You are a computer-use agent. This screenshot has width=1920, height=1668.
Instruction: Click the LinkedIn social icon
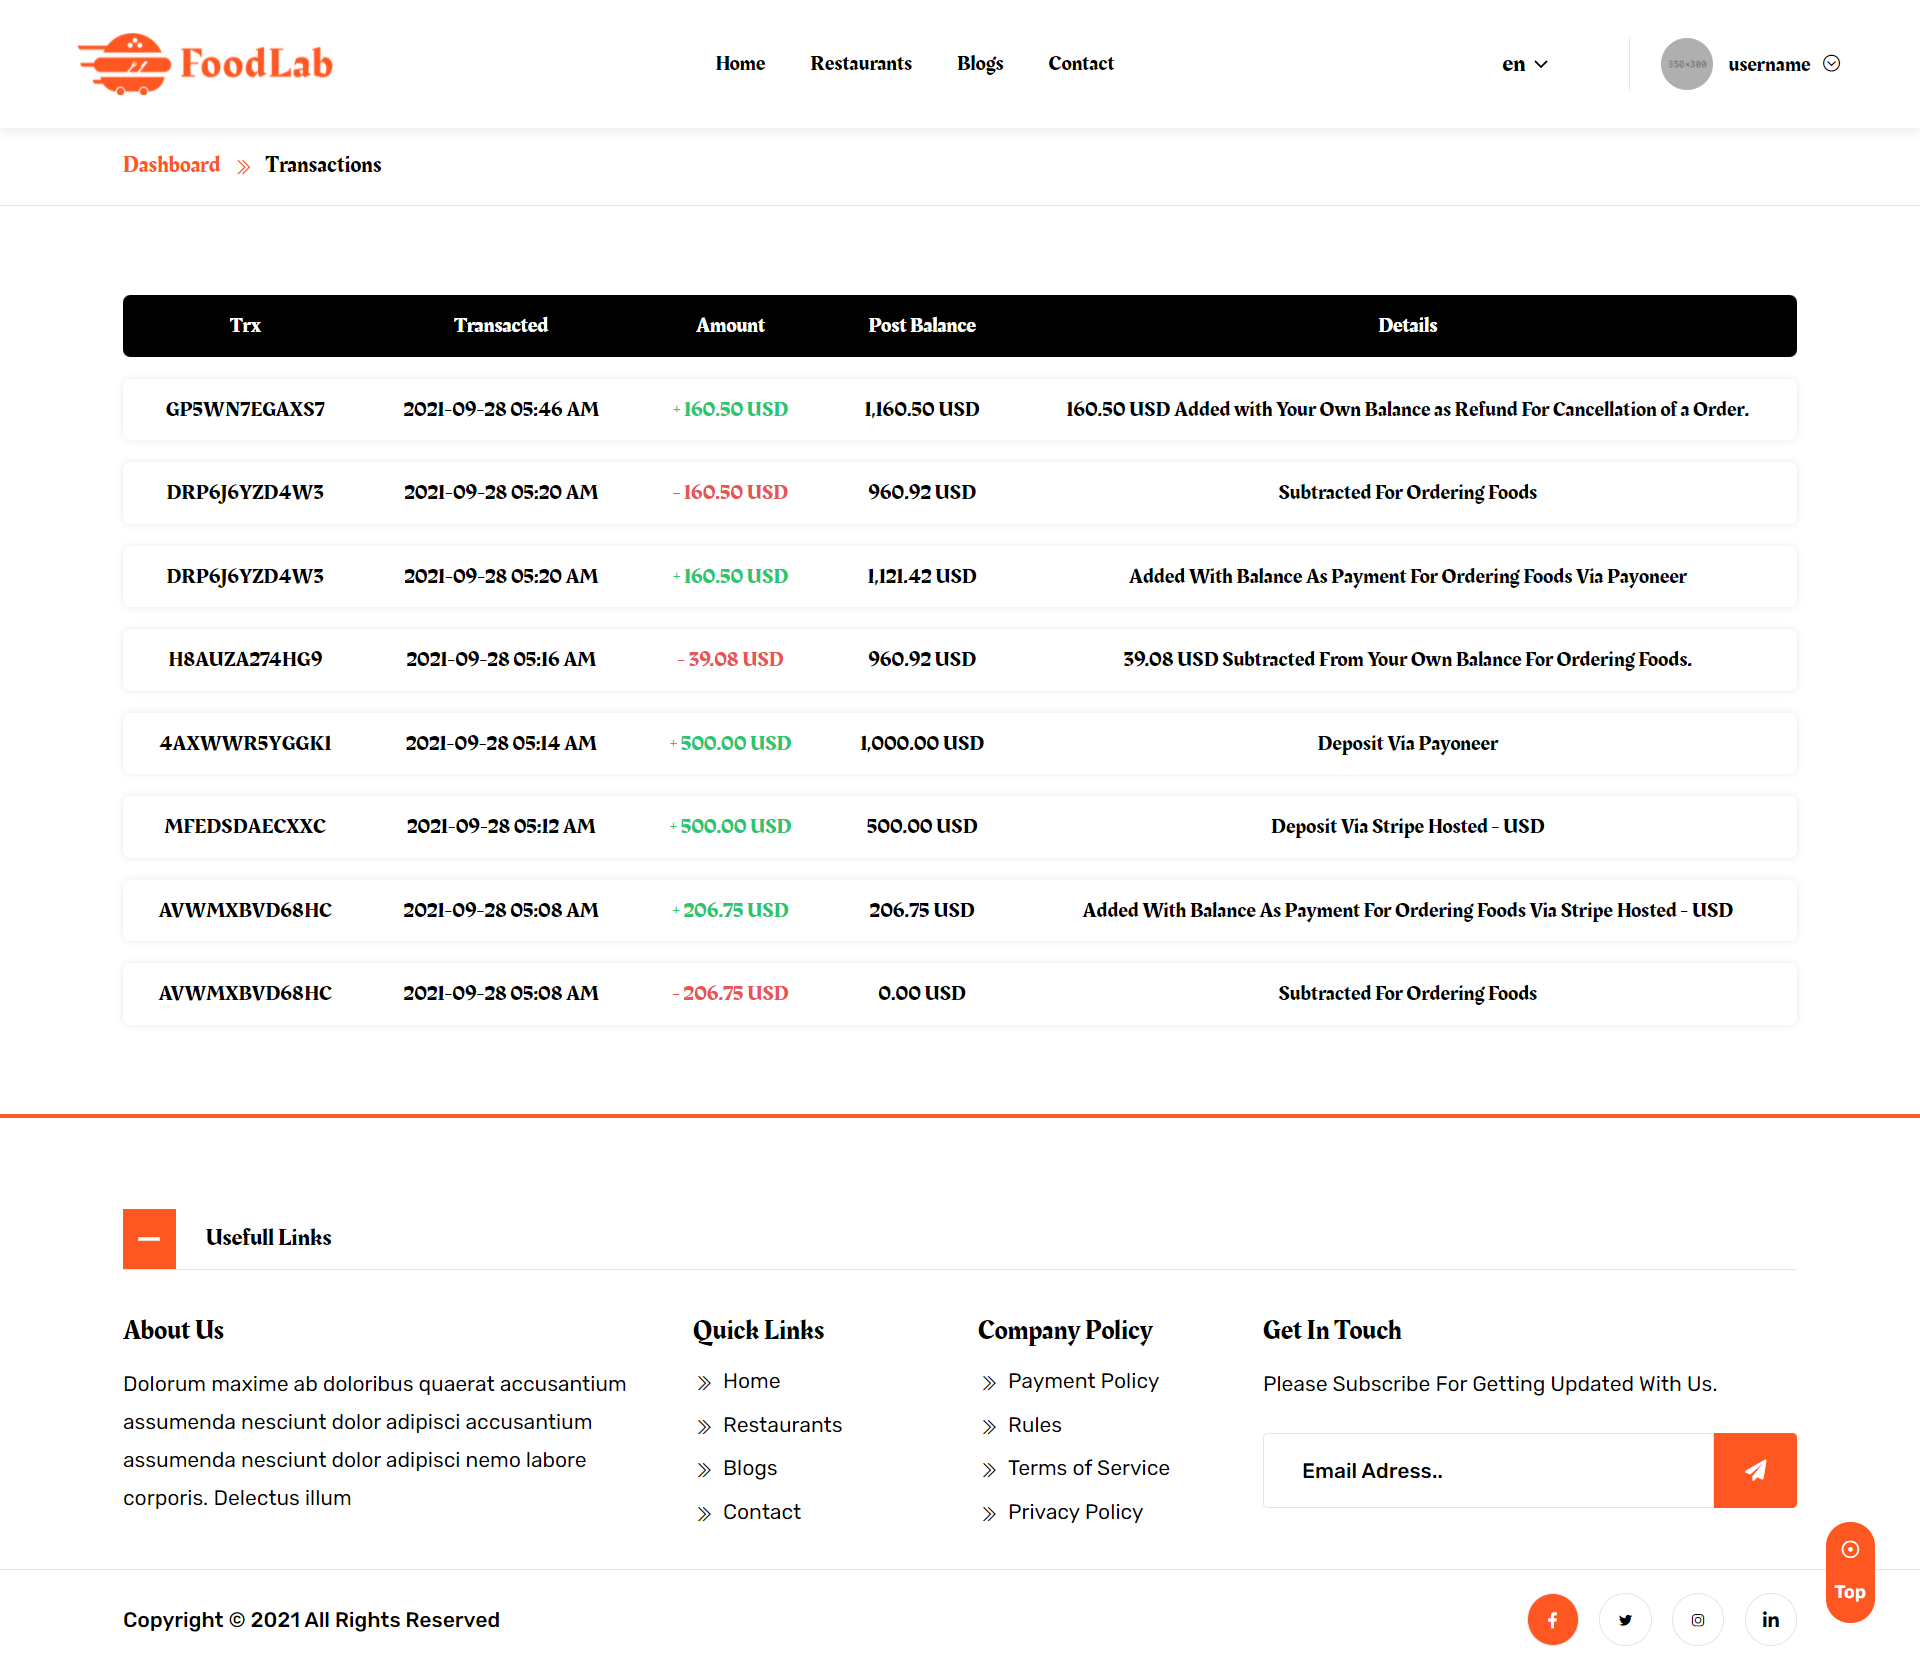point(1770,1619)
